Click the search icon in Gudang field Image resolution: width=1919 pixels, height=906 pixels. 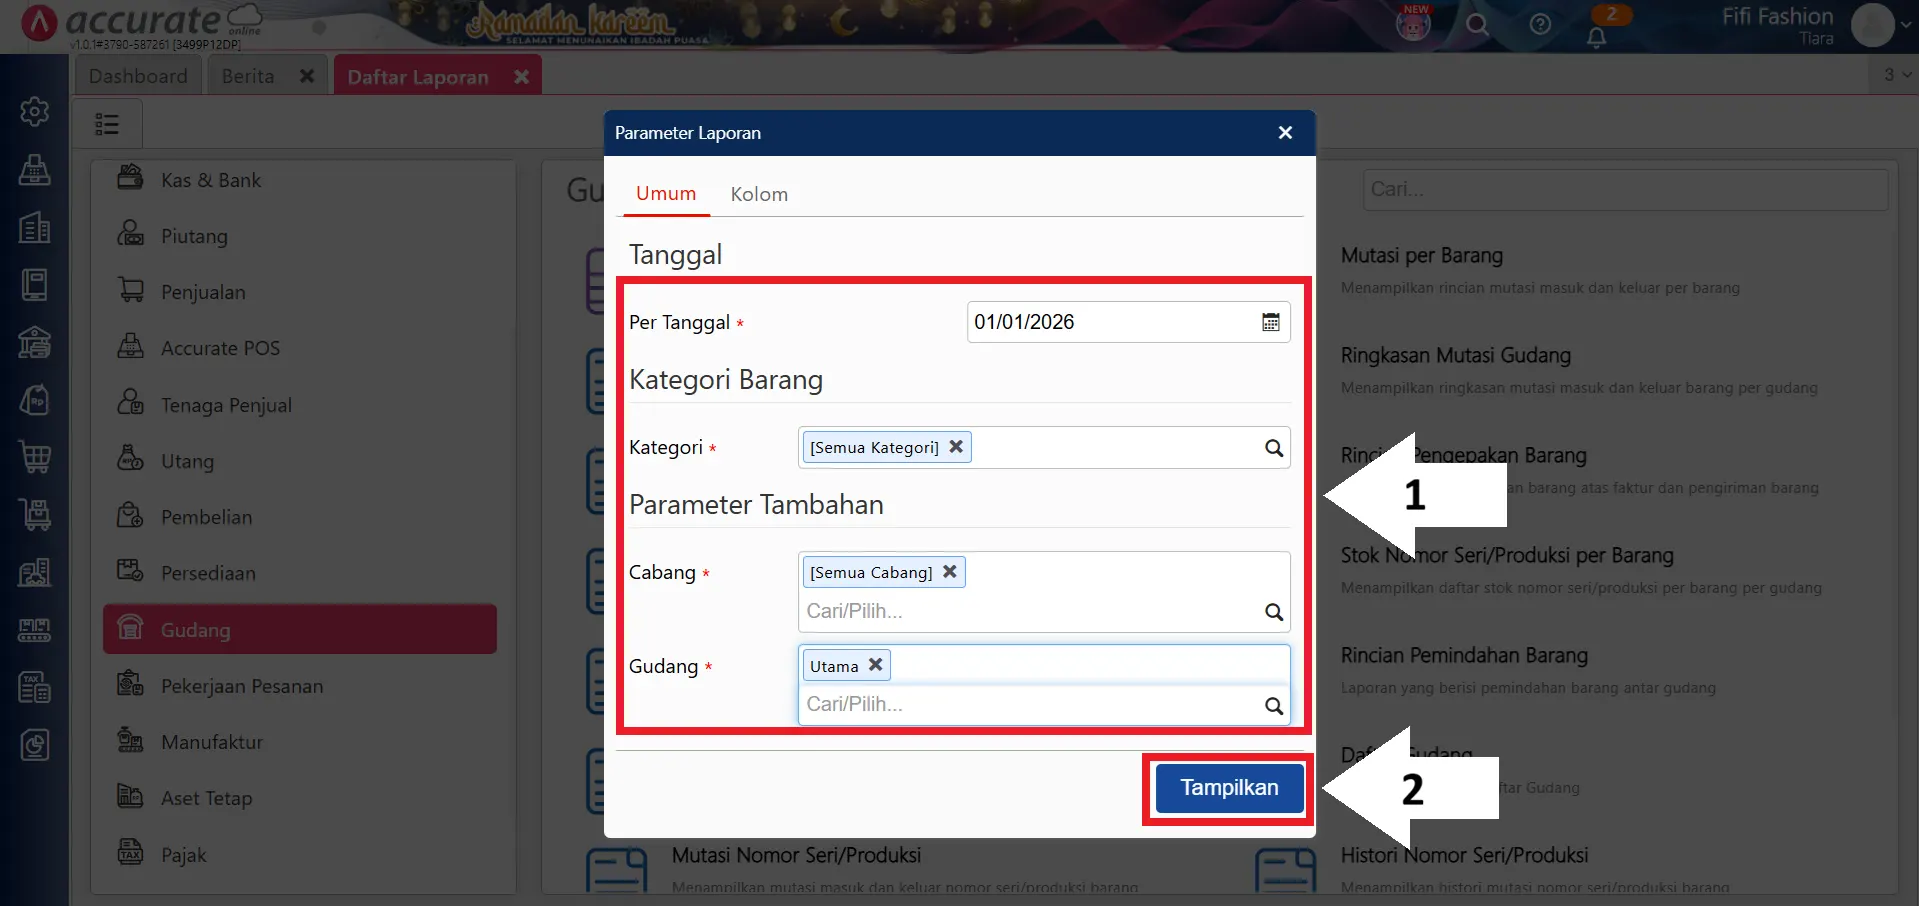1273,706
